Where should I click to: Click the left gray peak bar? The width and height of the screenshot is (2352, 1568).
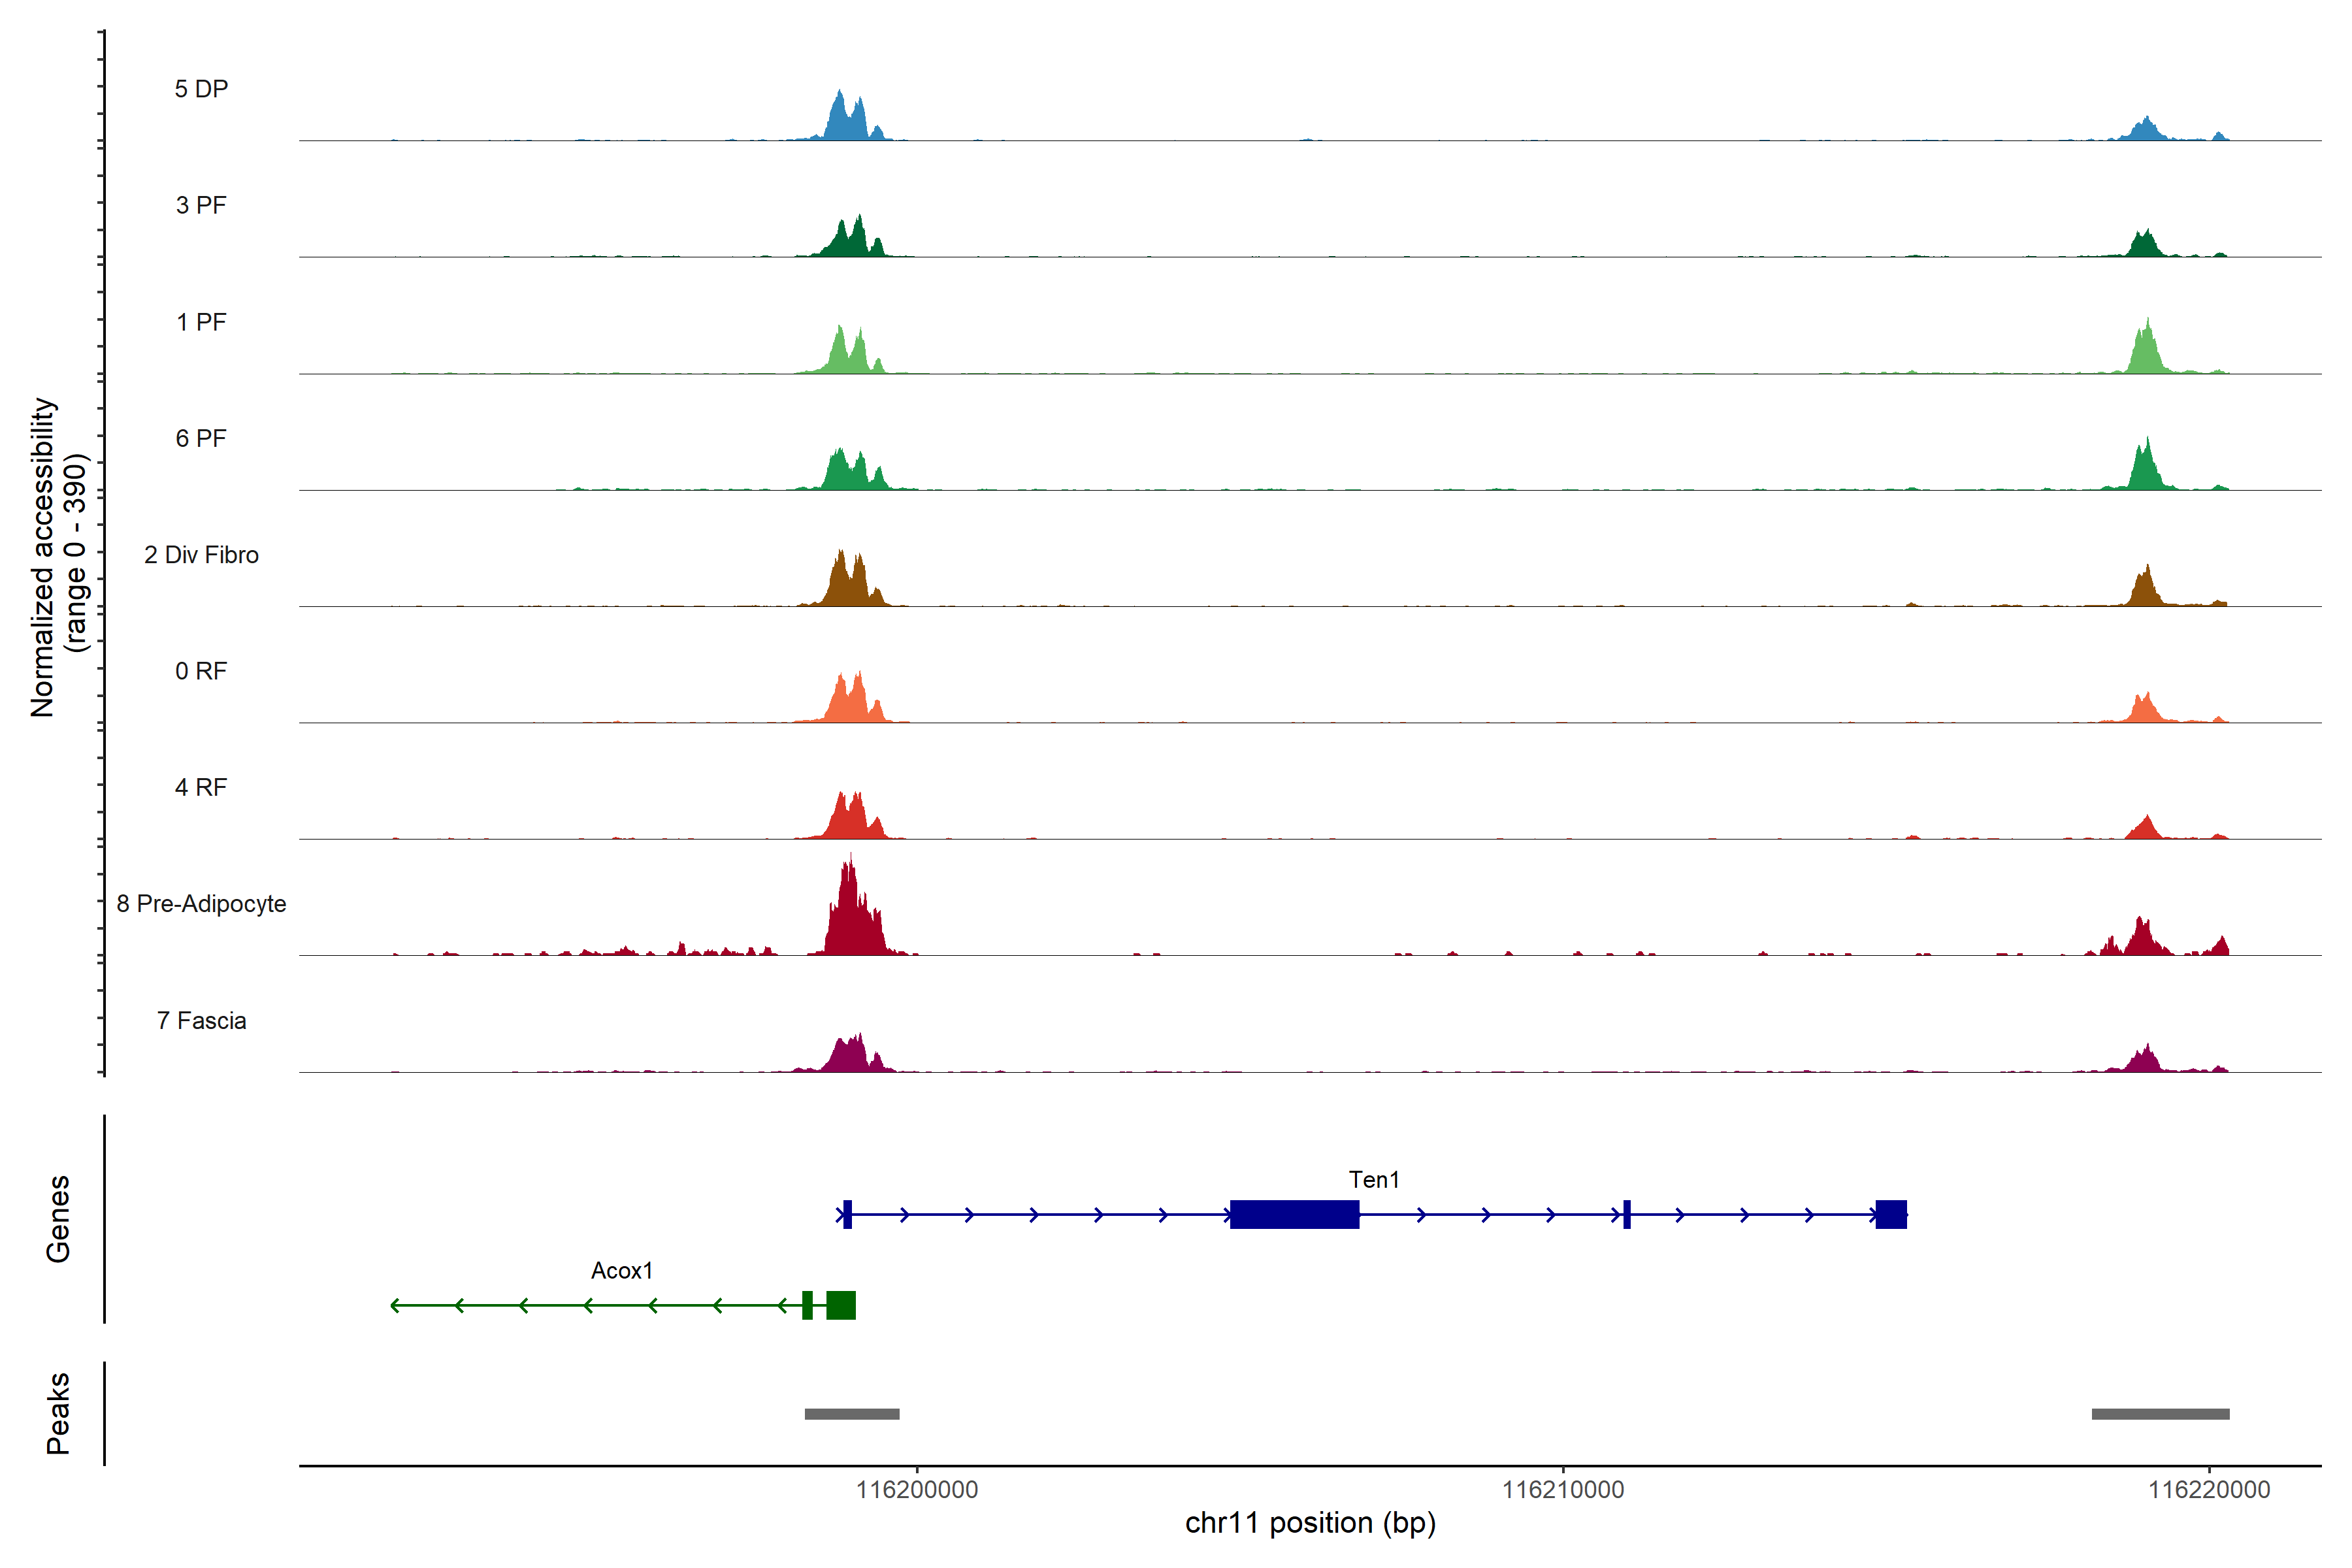coord(852,1414)
